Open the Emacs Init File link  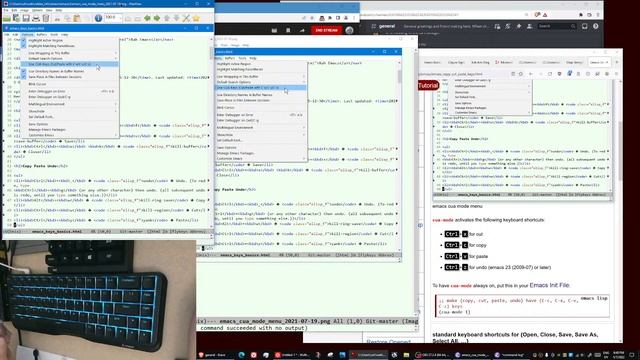[549, 285]
